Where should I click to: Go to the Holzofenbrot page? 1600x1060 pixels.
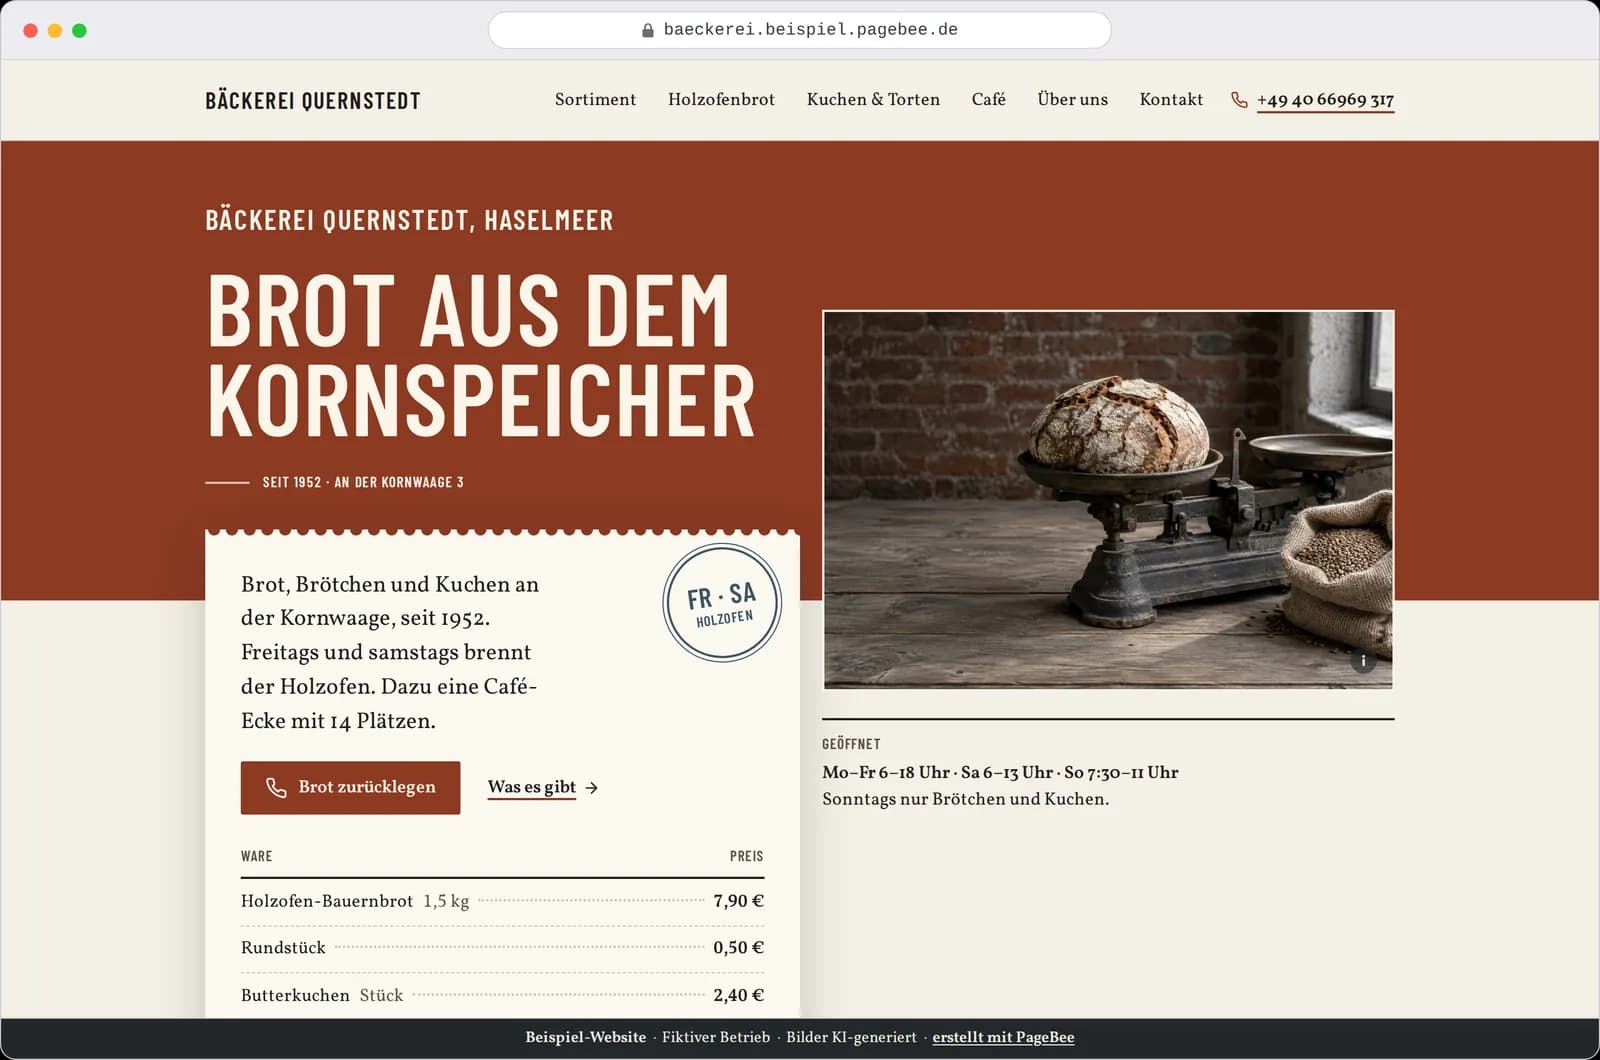(x=721, y=99)
